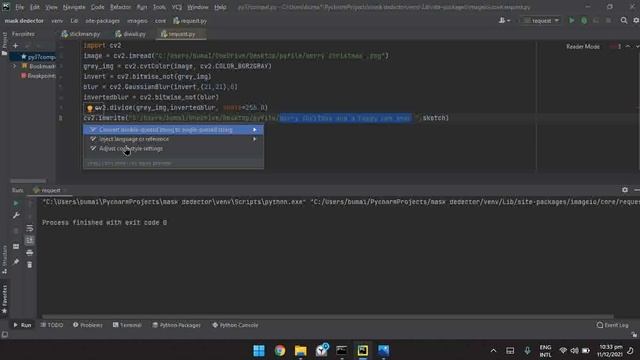
Task: Click the Run console horizontal scrollbar
Action: [x=327, y=316]
